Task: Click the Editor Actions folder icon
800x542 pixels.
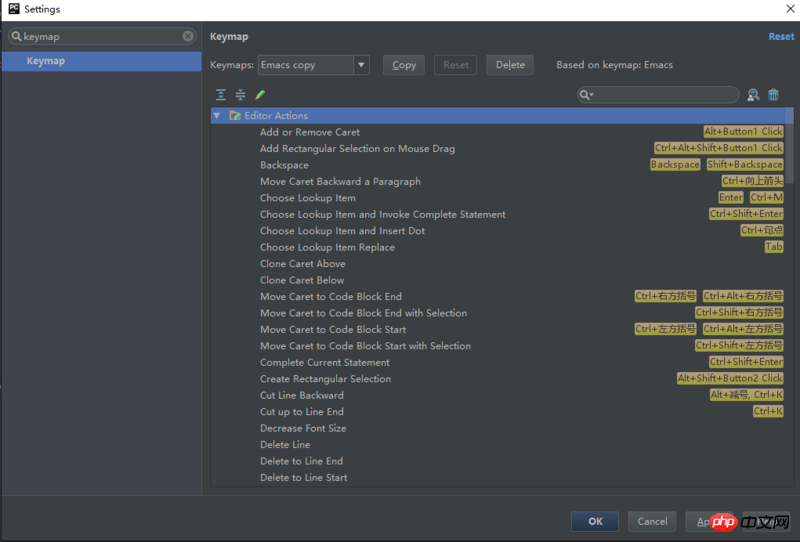Action: [235, 115]
